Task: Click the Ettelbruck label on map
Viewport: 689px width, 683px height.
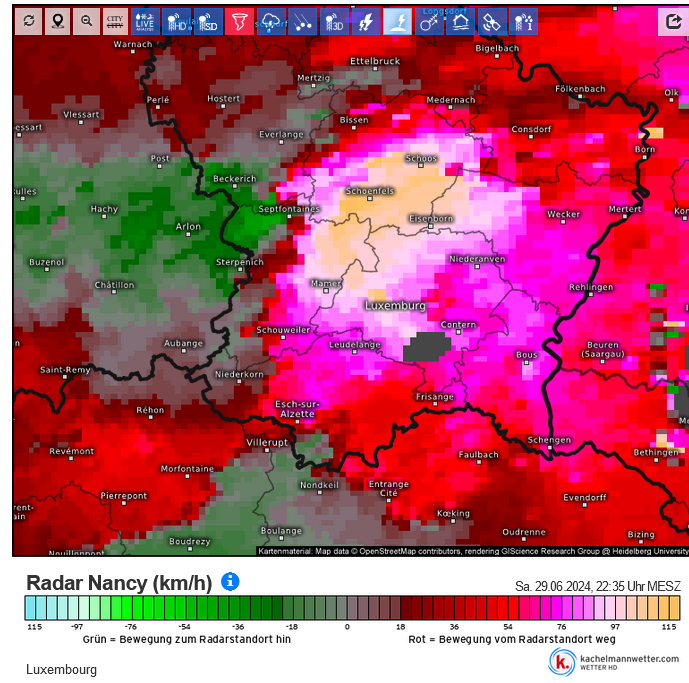Action: click(375, 61)
